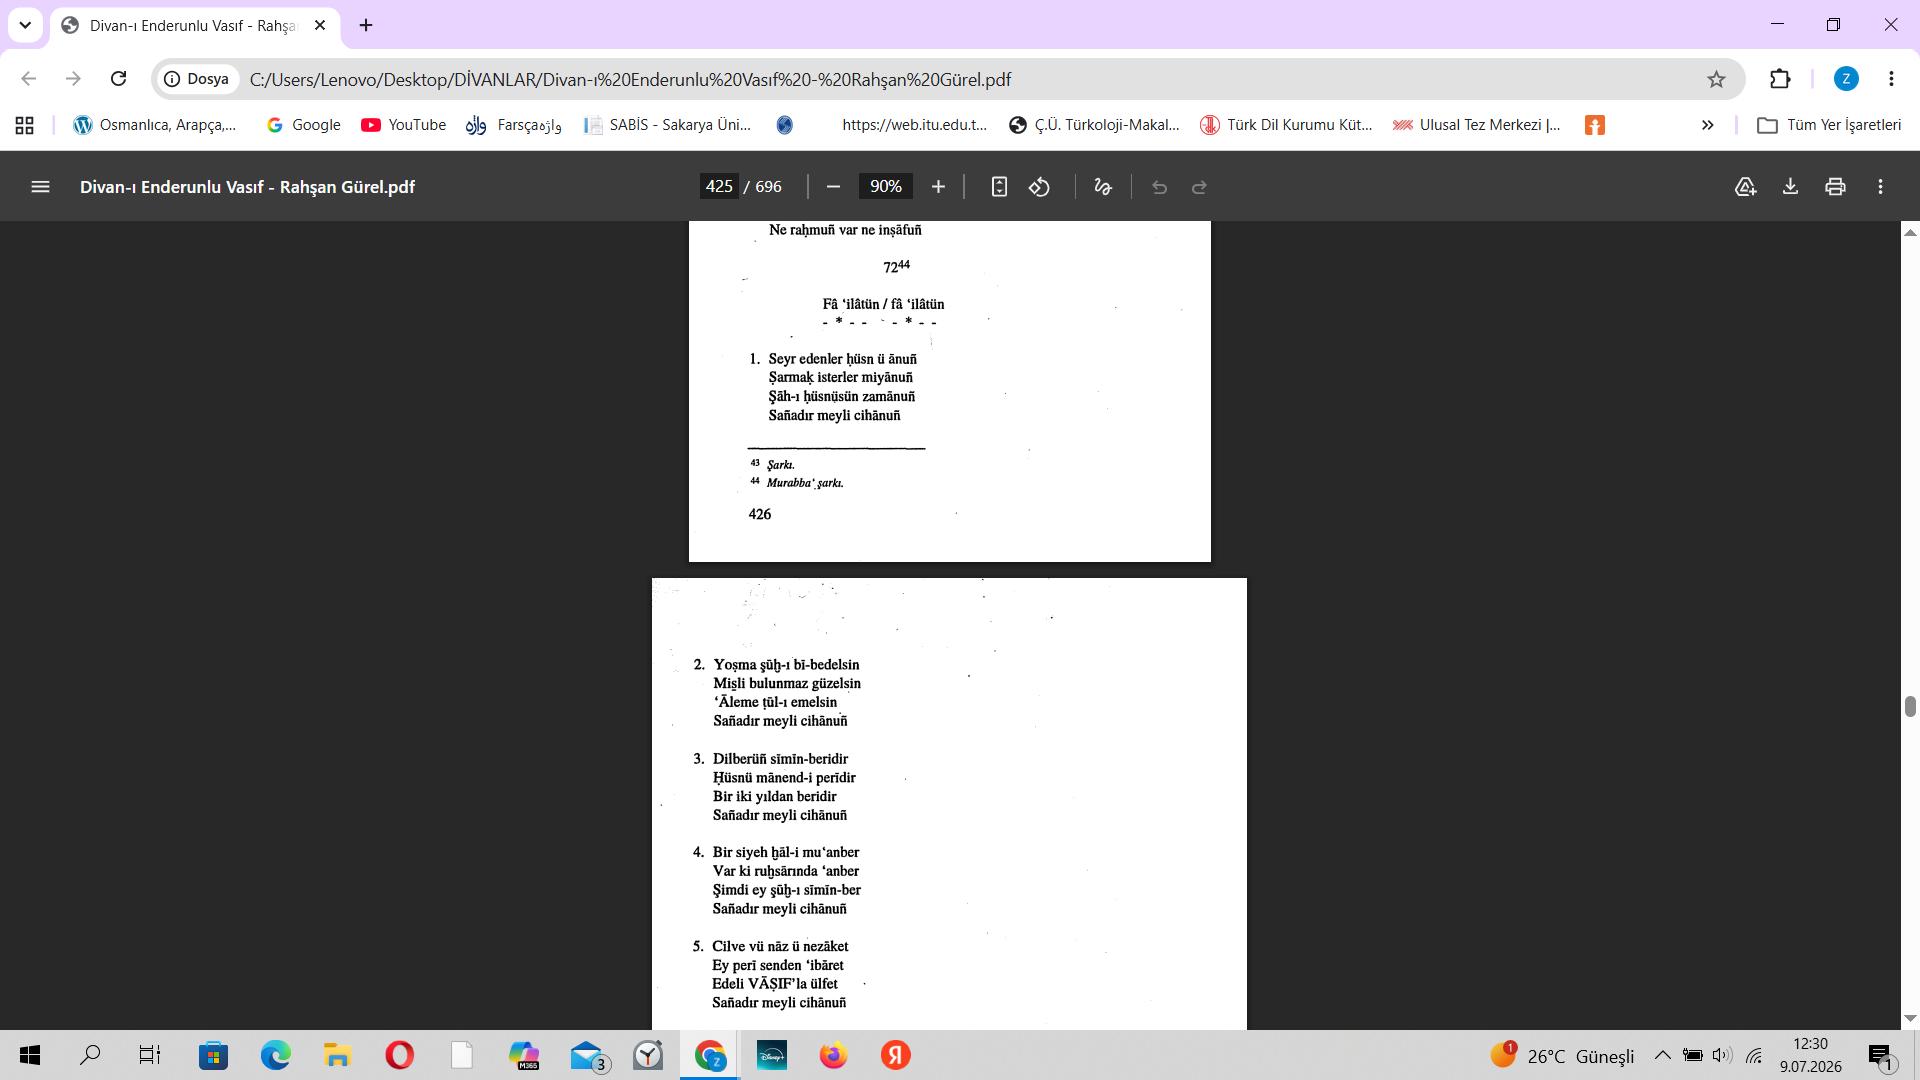Open the Ulusal Tez Merkezi bookmark
The height and width of the screenshot is (1080, 1920).
pos(1477,125)
